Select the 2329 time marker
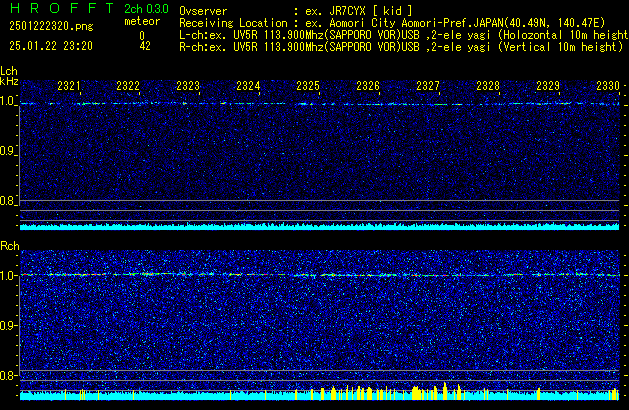 coord(548,86)
